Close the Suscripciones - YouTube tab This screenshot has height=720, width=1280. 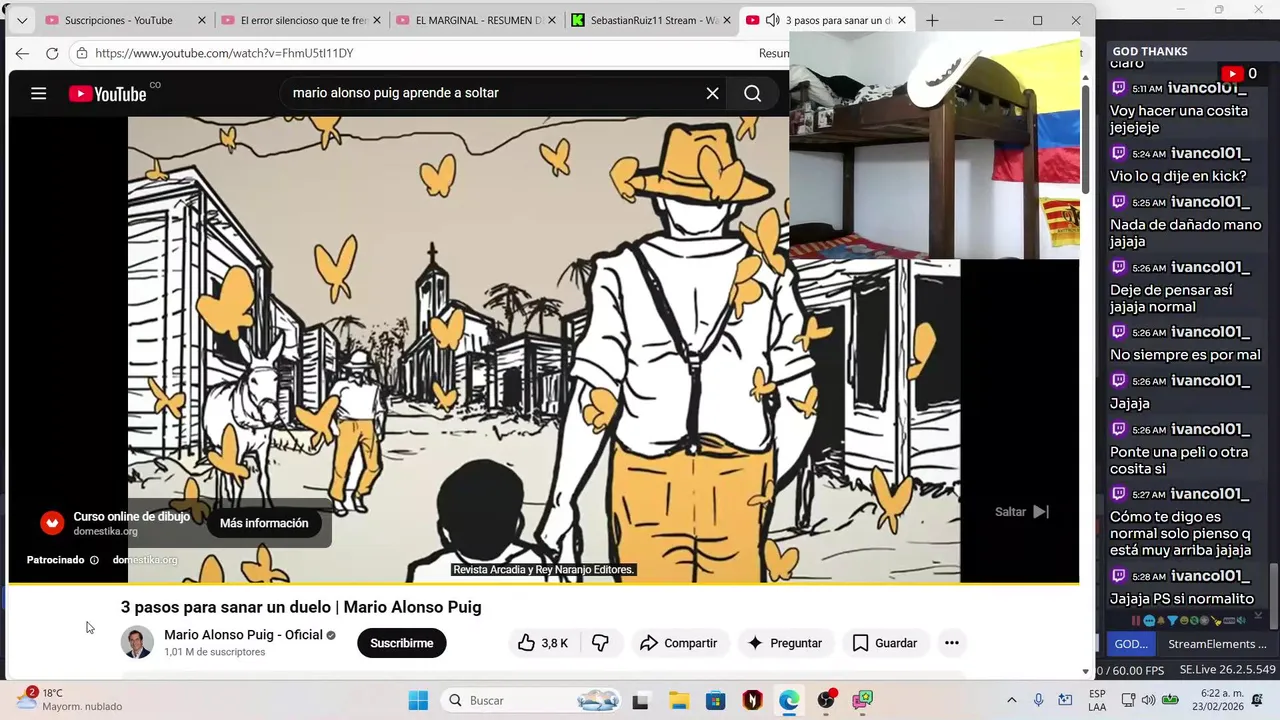click(x=201, y=20)
